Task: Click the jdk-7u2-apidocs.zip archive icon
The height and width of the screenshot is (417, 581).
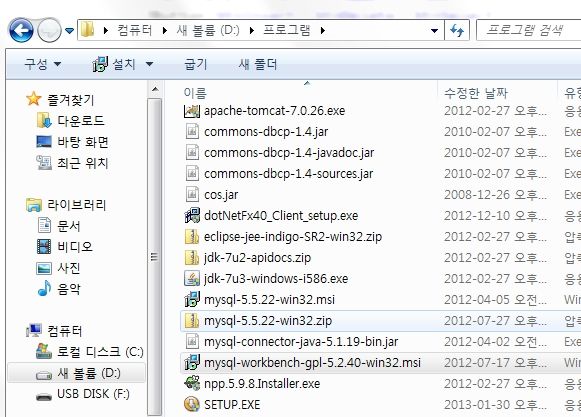Action: 192,258
